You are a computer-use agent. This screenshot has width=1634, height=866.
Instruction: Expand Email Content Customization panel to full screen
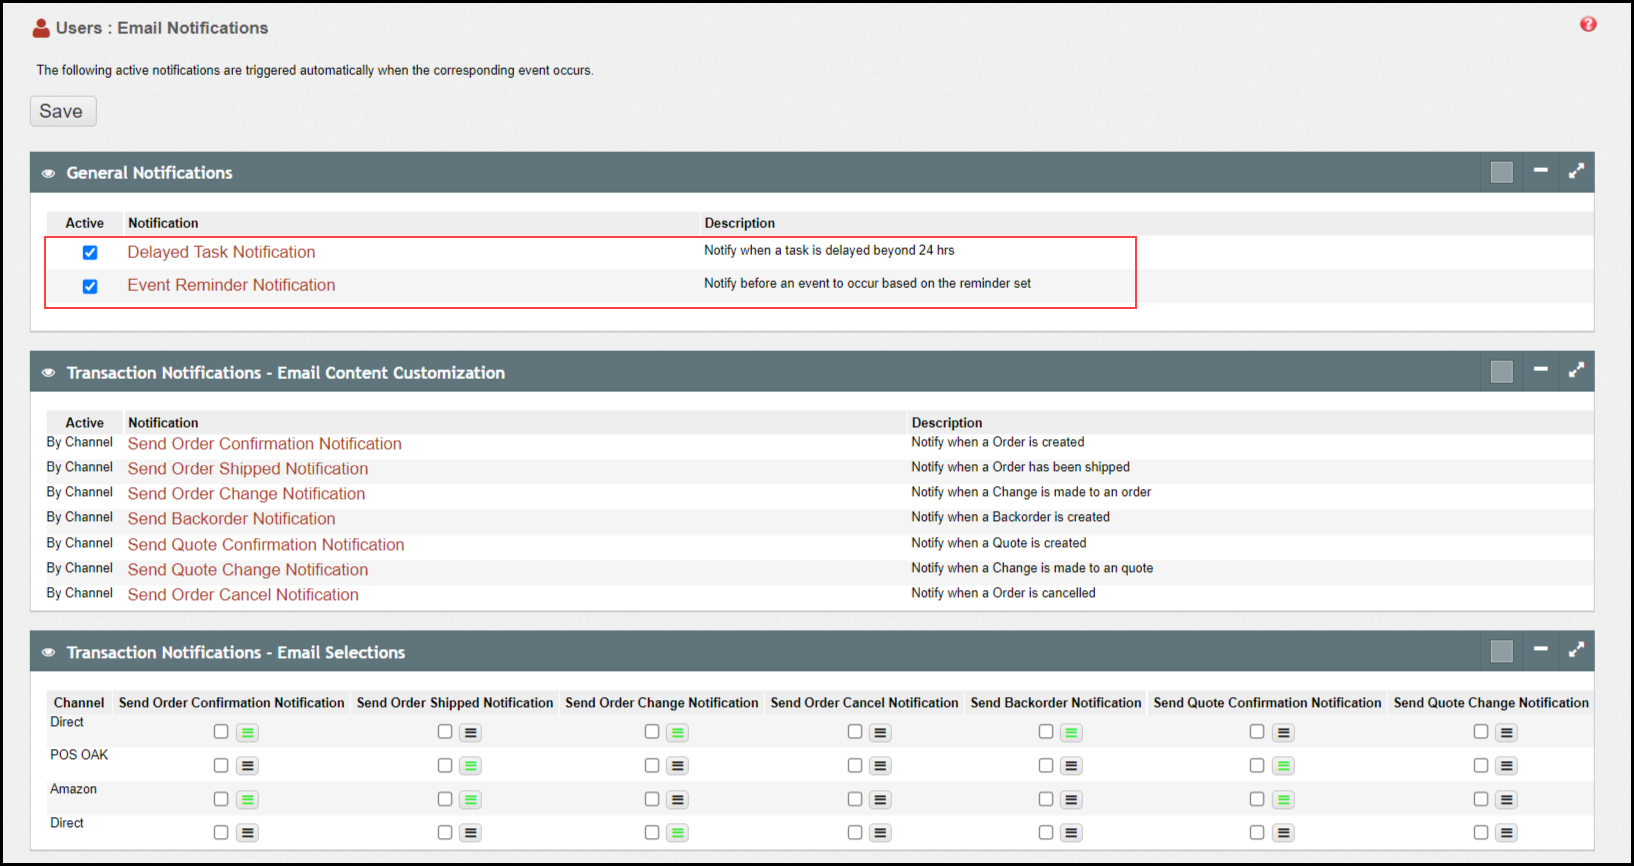click(1576, 370)
